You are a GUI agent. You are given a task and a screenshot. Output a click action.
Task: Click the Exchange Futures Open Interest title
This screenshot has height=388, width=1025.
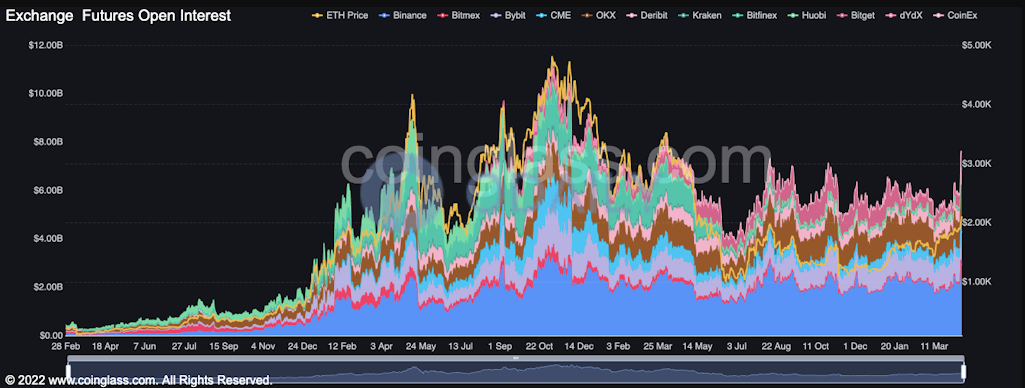118,16
